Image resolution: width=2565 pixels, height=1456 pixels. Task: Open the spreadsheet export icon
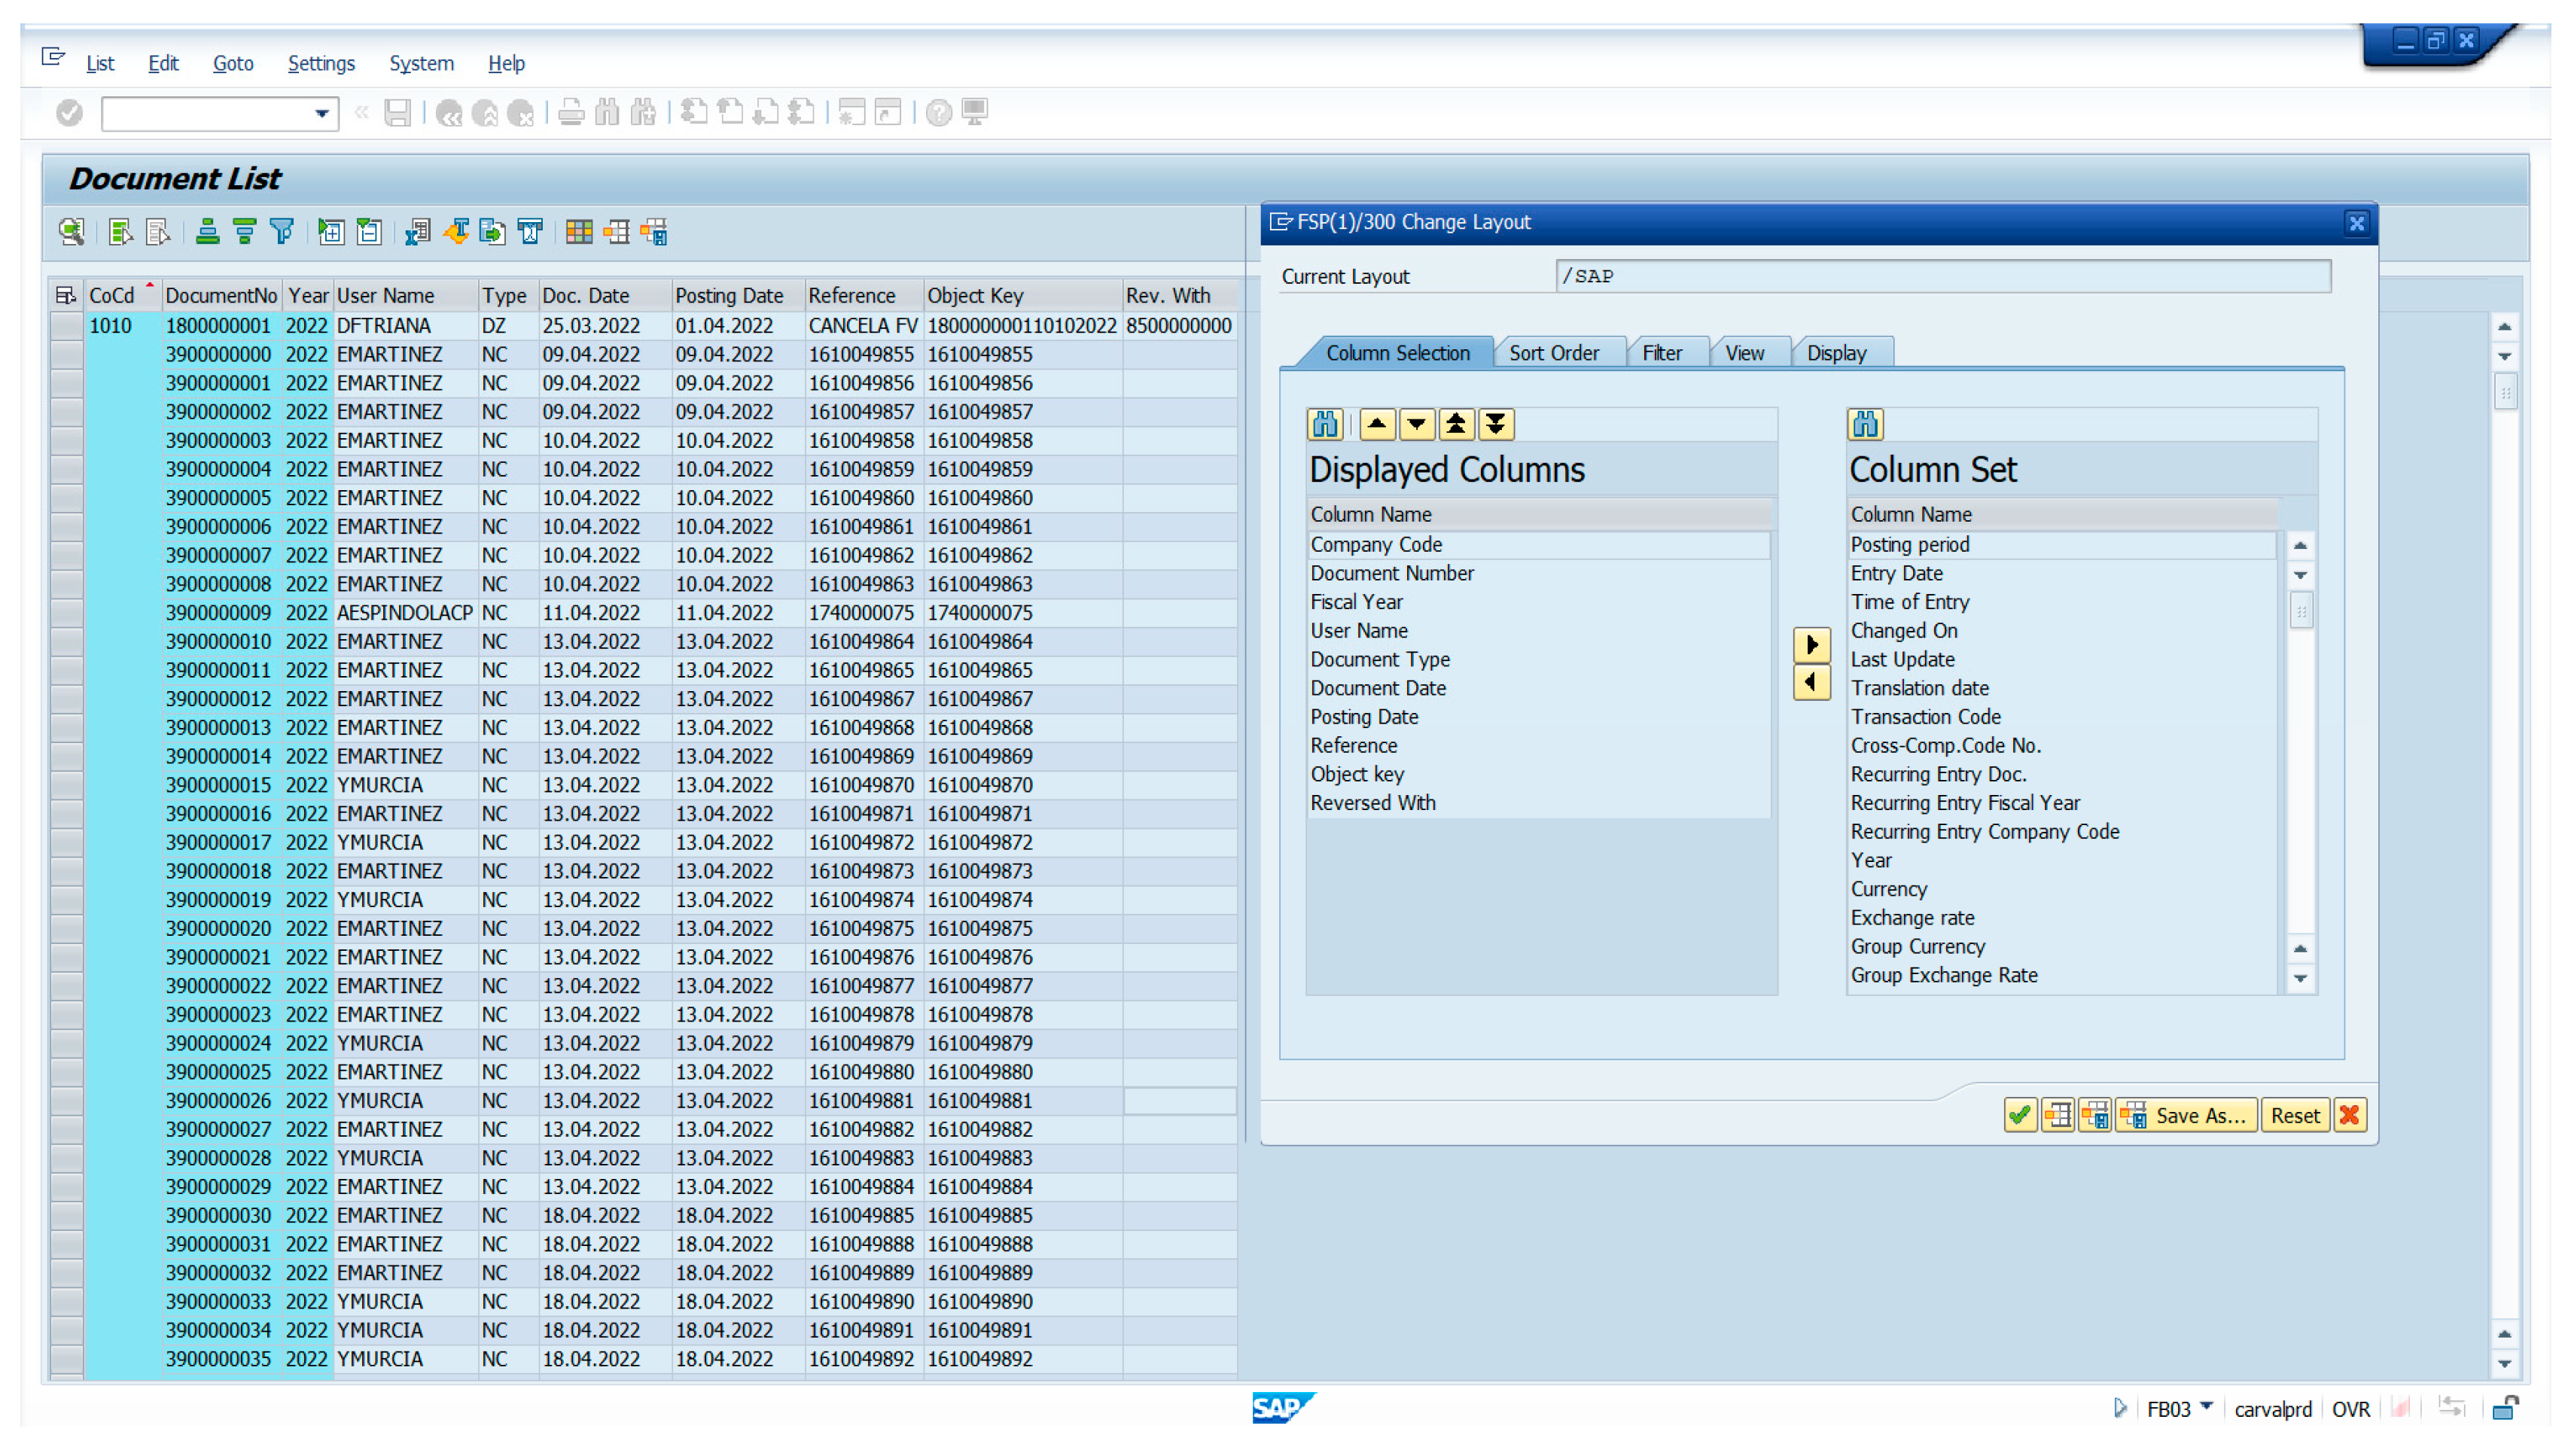point(418,232)
